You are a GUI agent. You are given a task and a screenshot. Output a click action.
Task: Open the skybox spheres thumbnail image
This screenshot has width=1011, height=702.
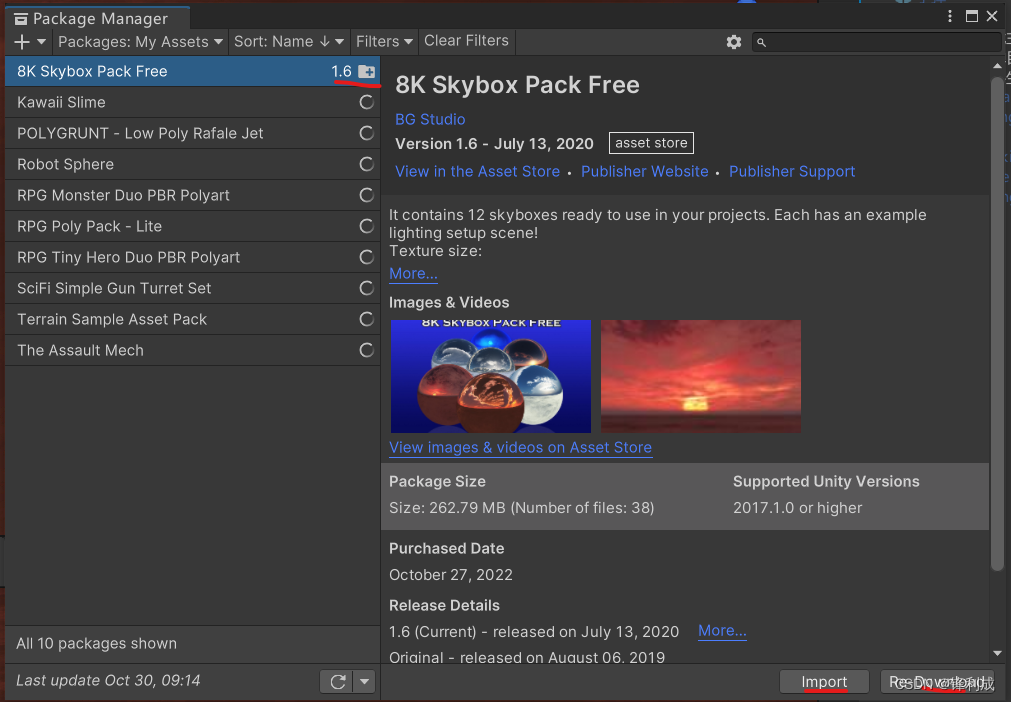(x=491, y=376)
